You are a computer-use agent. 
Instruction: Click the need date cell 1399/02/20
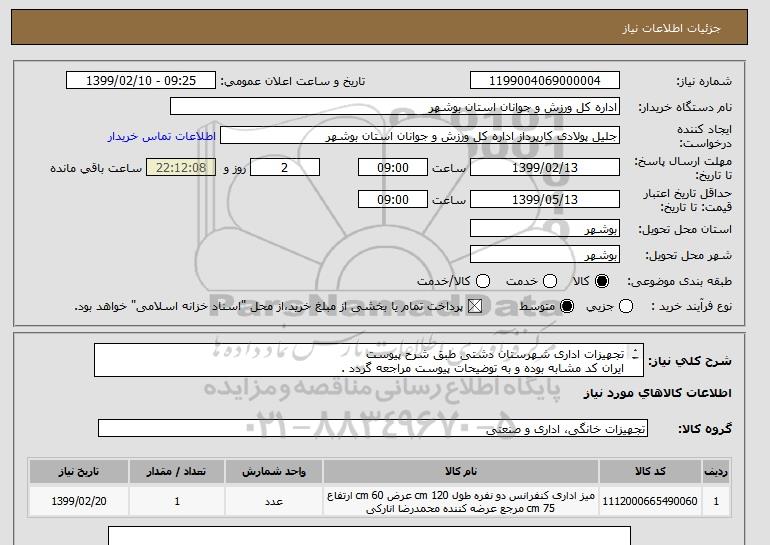79,501
